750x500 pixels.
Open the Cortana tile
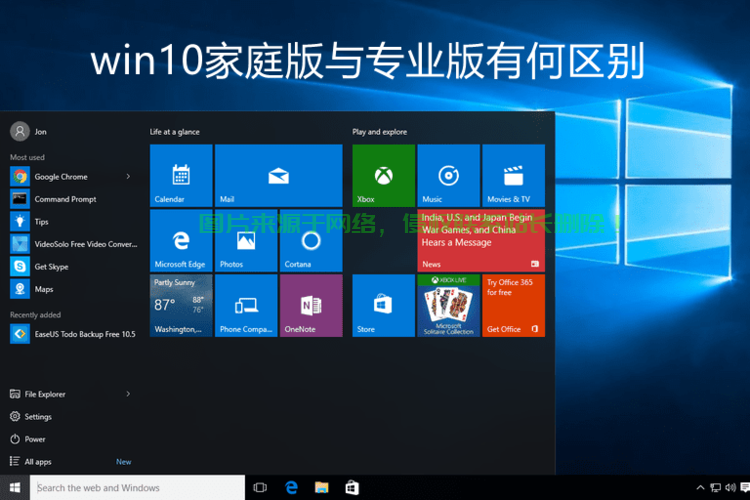(311, 241)
